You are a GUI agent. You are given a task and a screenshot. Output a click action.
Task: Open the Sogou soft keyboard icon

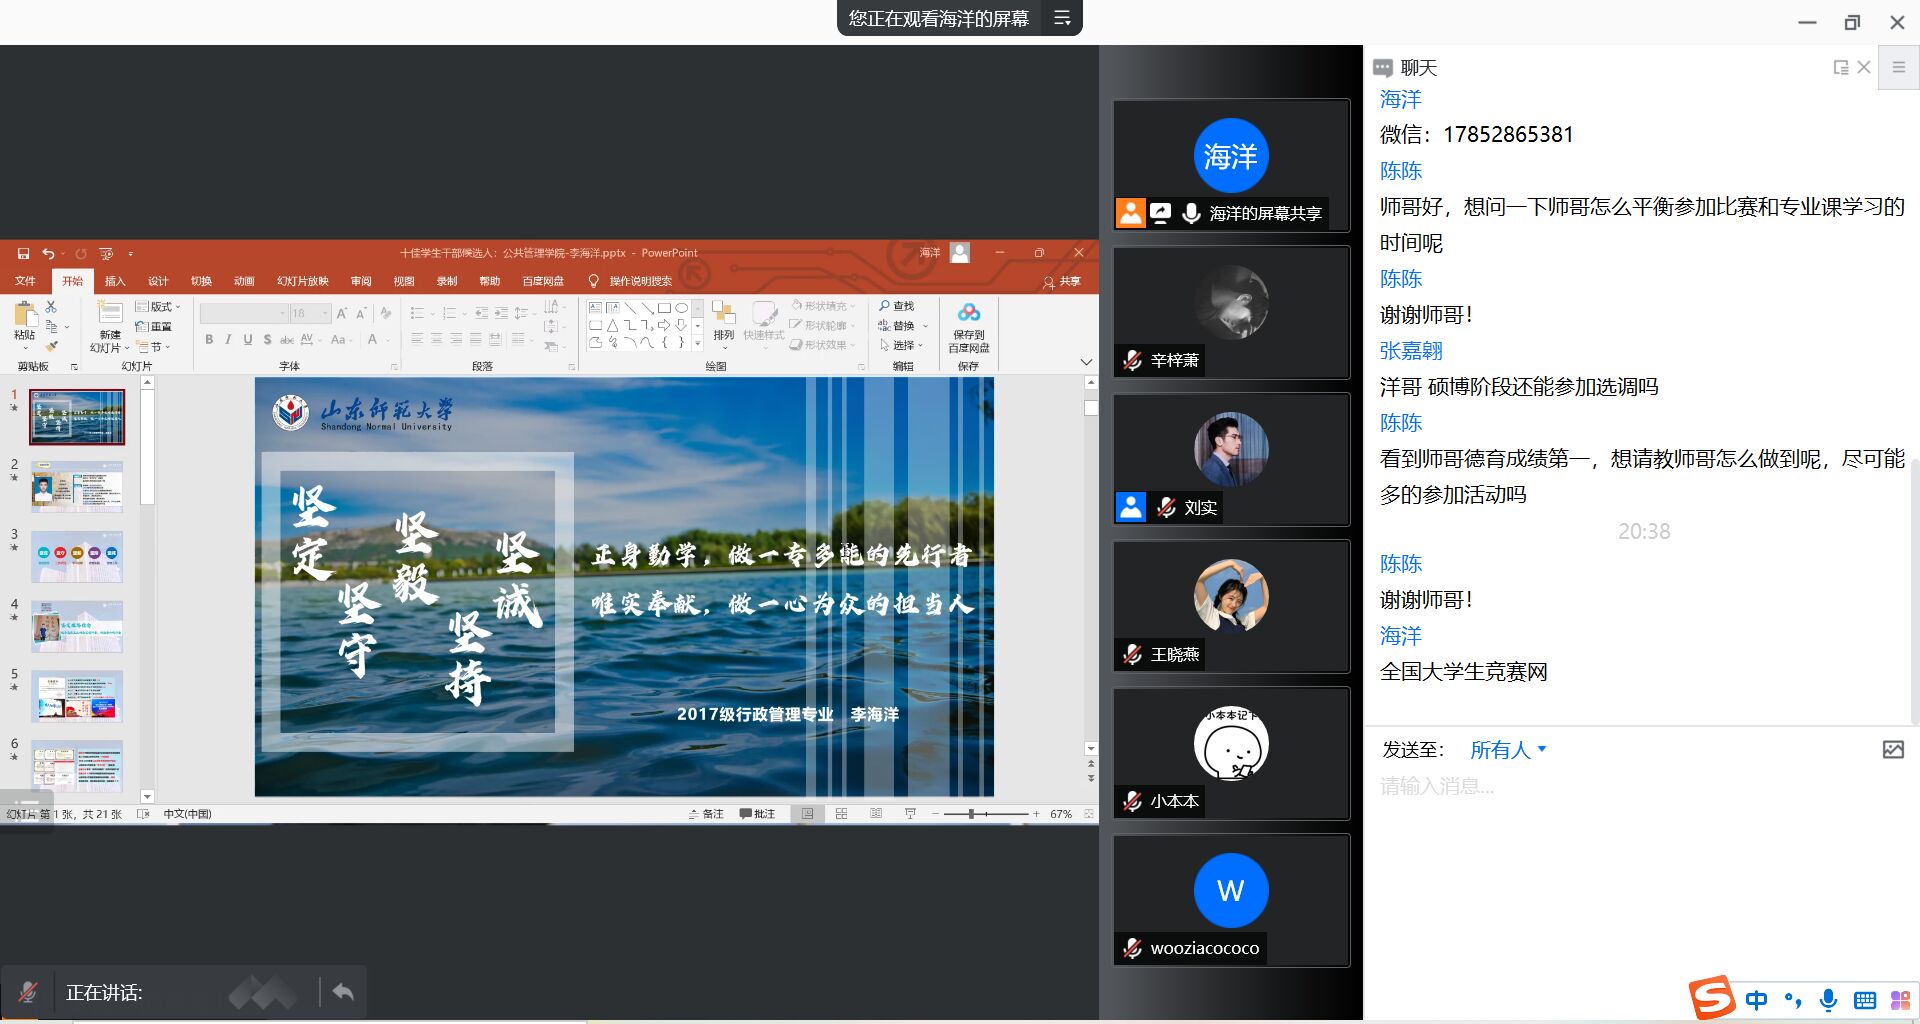click(1864, 1000)
